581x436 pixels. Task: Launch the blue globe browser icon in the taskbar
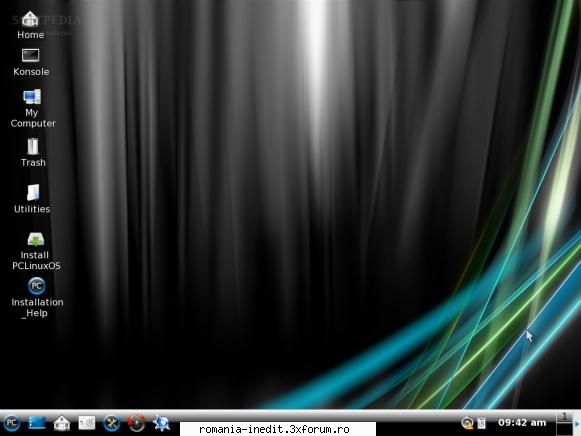click(162, 423)
